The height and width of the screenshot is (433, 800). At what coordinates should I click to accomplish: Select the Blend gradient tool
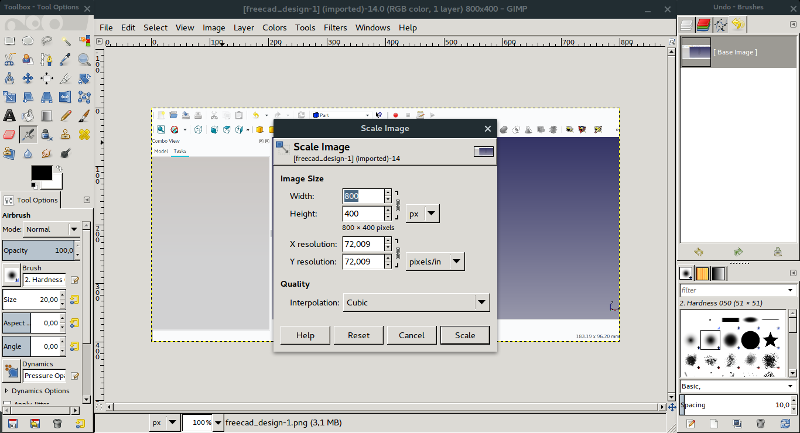46,116
